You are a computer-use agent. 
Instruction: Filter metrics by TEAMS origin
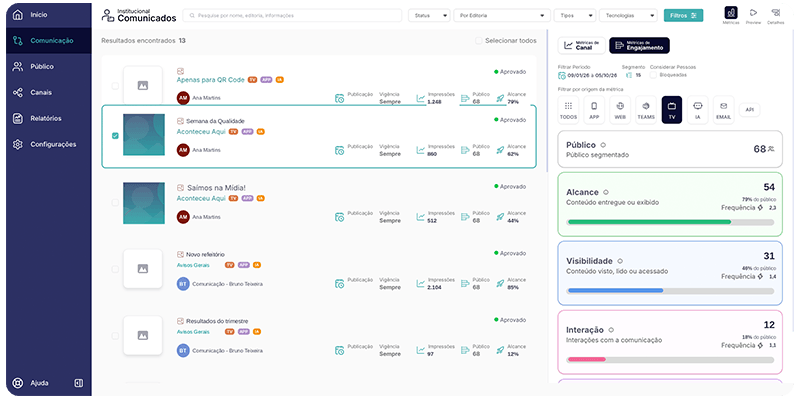click(646, 110)
